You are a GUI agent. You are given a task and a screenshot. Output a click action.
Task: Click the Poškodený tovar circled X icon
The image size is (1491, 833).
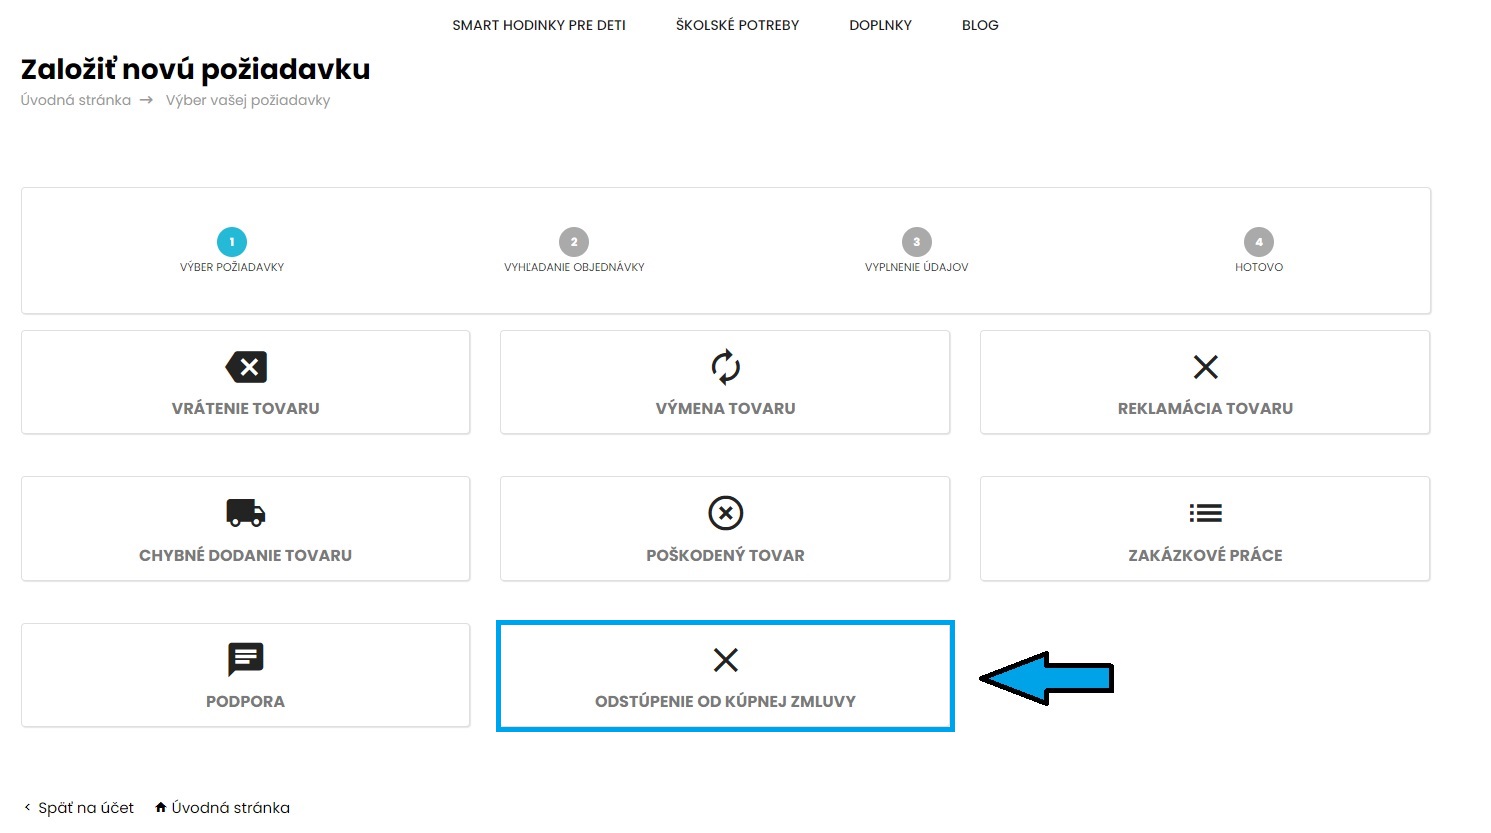pos(725,513)
